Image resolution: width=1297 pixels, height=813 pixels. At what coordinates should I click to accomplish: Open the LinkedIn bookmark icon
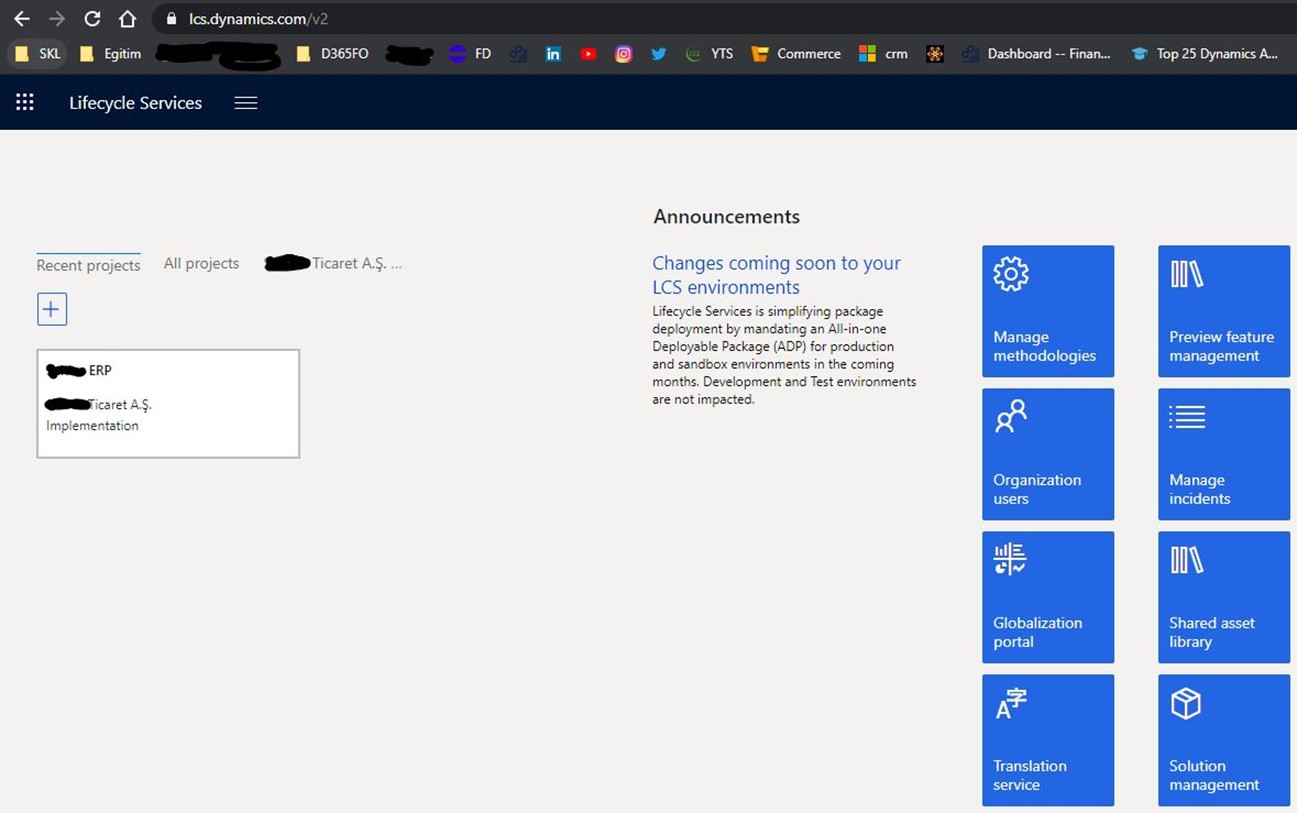click(553, 54)
